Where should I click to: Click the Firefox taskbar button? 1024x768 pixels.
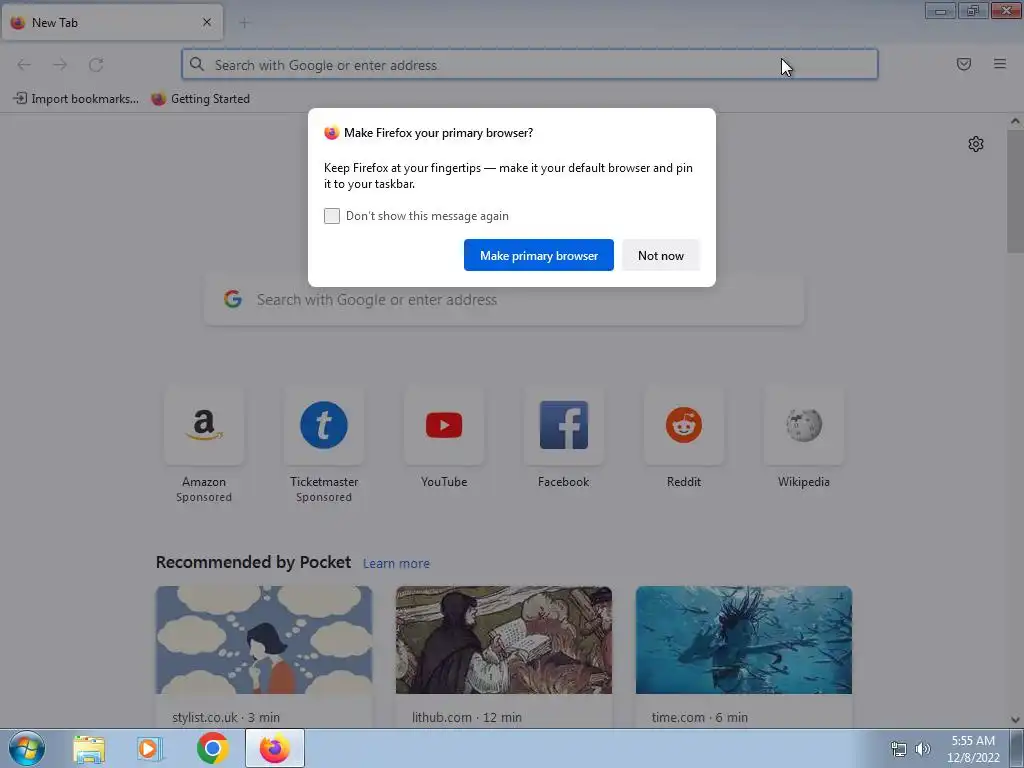pyautogui.click(x=275, y=748)
